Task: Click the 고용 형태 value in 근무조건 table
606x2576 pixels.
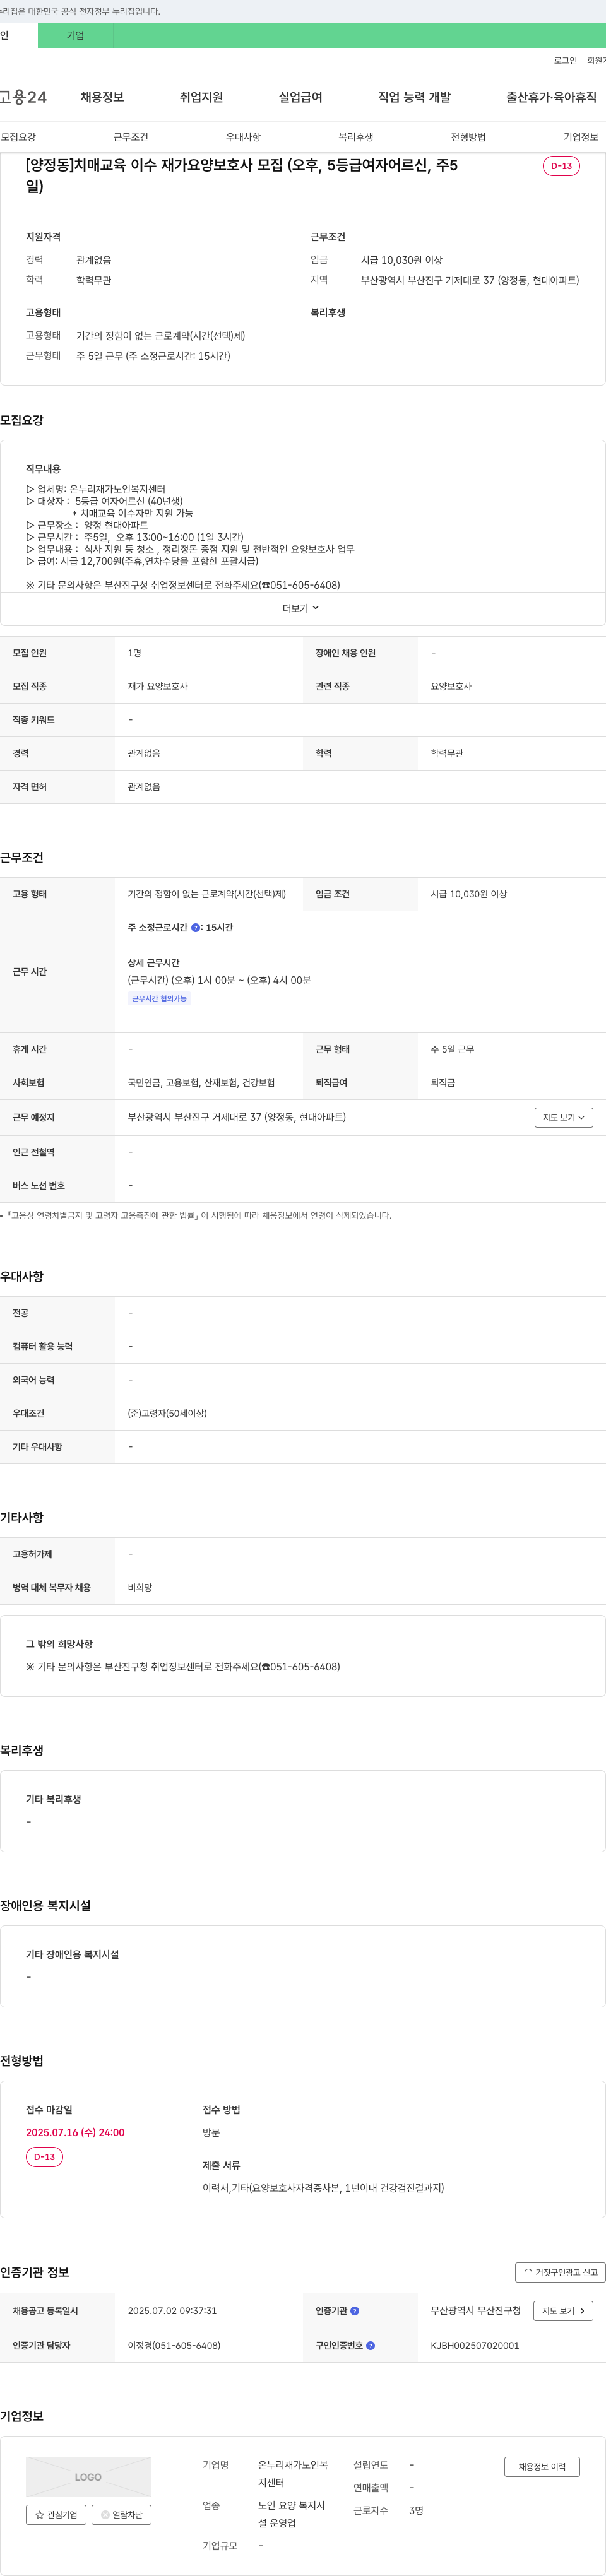Action: [x=207, y=894]
